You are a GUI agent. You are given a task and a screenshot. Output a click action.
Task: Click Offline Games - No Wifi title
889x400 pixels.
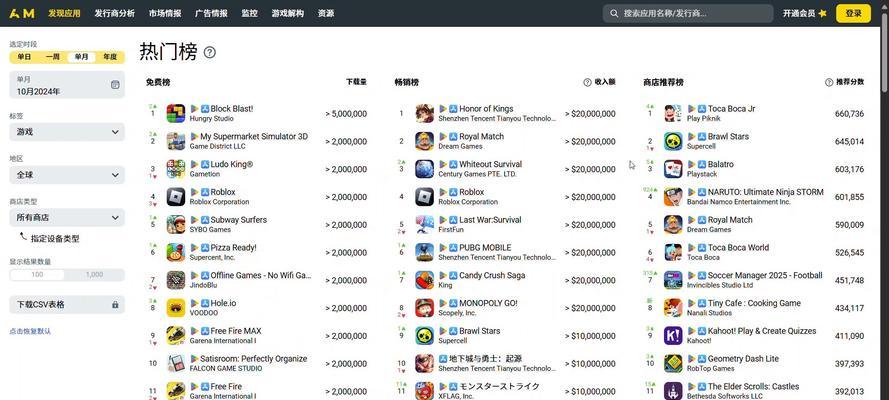click(x=261, y=275)
